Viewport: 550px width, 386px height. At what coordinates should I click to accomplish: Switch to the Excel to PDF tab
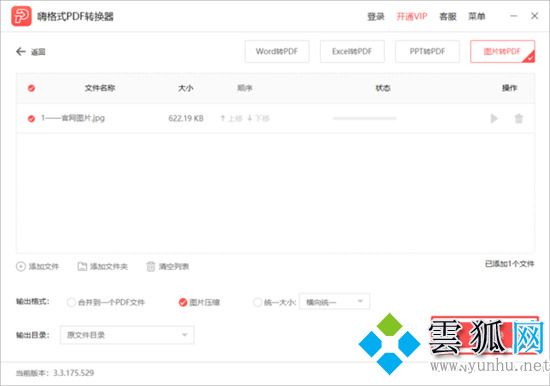pyautogui.click(x=352, y=52)
